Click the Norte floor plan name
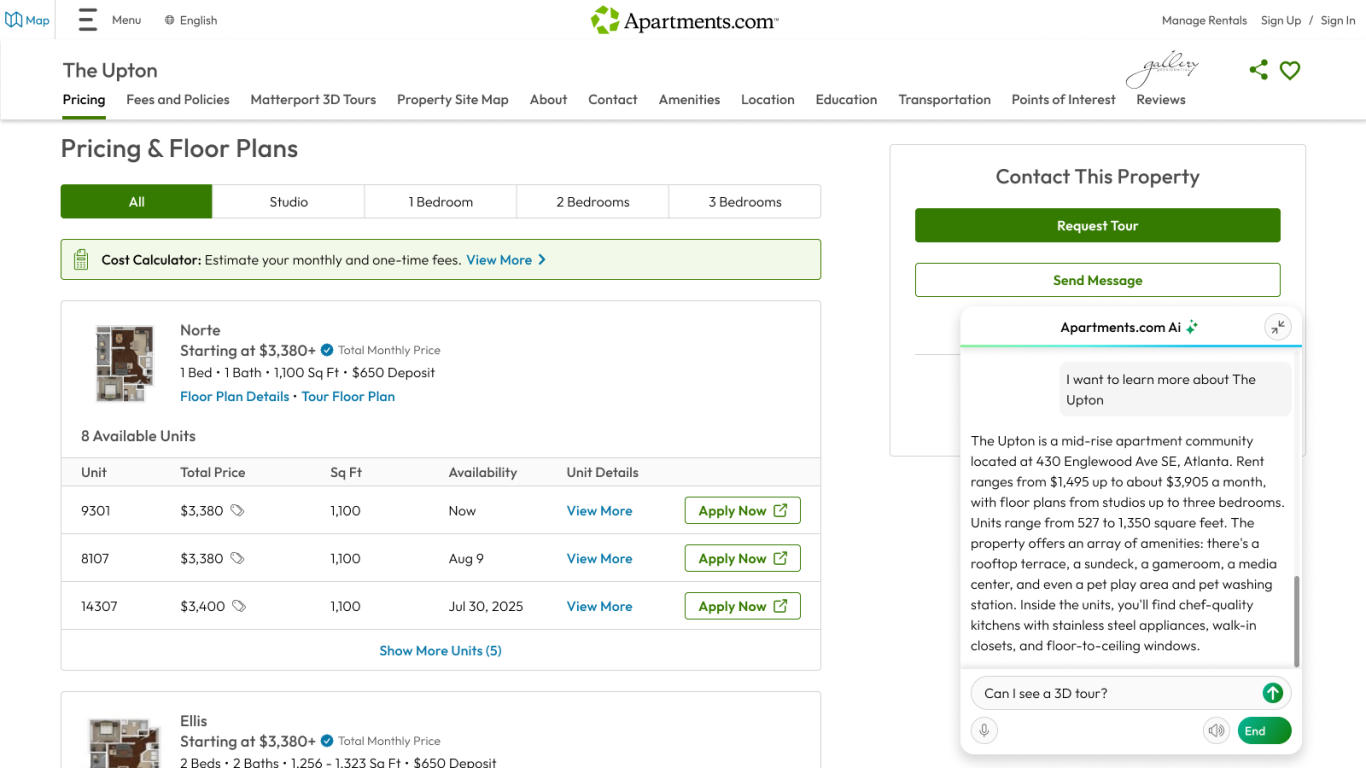The width and height of the screenshot is (1366, 768). click(x=200, y=330)
